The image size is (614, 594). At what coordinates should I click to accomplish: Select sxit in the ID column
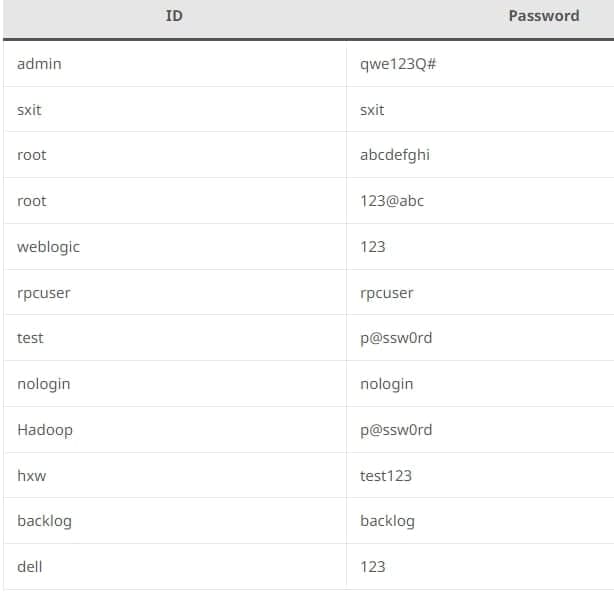pyautogui.click(x=30, y=110)
